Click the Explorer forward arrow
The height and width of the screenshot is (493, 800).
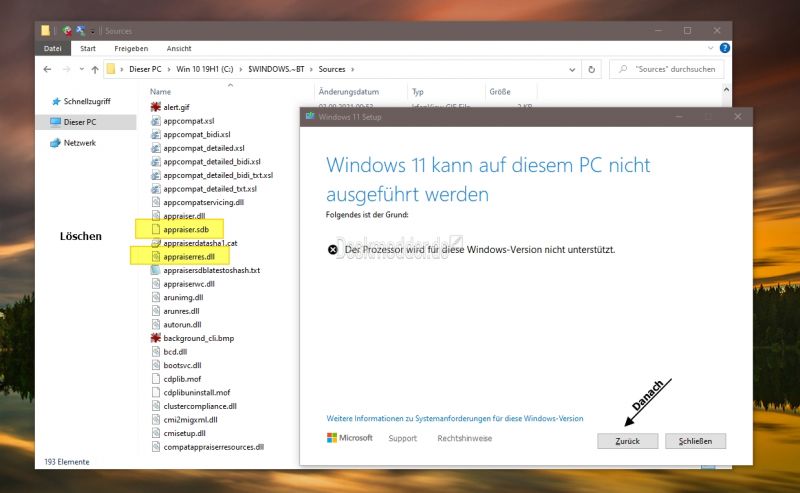(x=66, y=69)
